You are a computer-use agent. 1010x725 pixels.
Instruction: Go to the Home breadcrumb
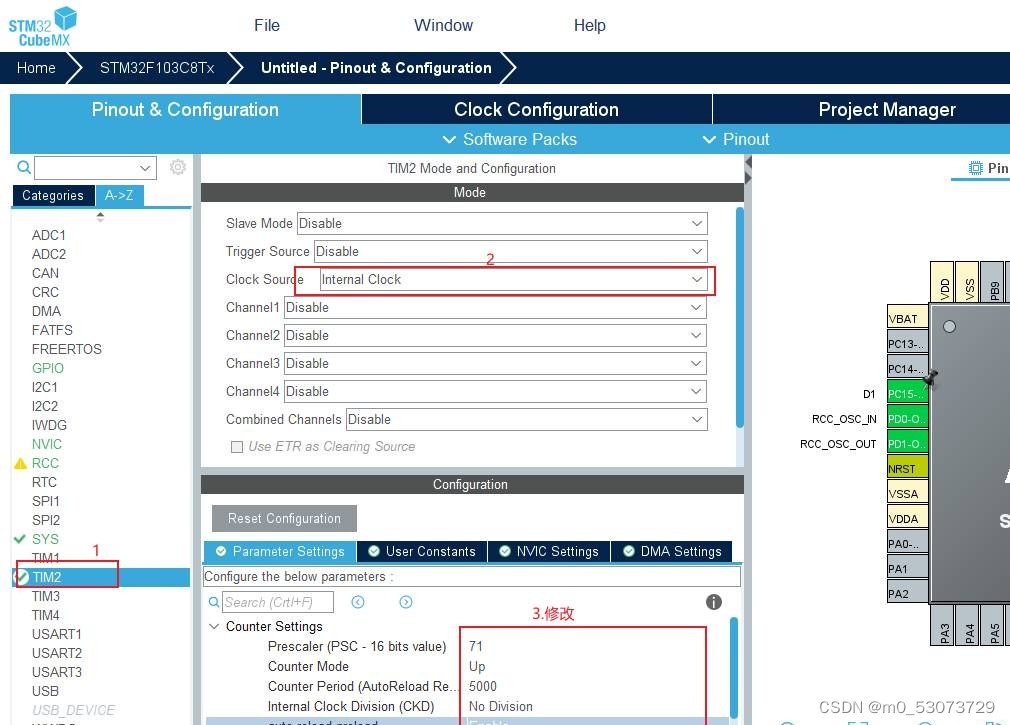(36, 68)
